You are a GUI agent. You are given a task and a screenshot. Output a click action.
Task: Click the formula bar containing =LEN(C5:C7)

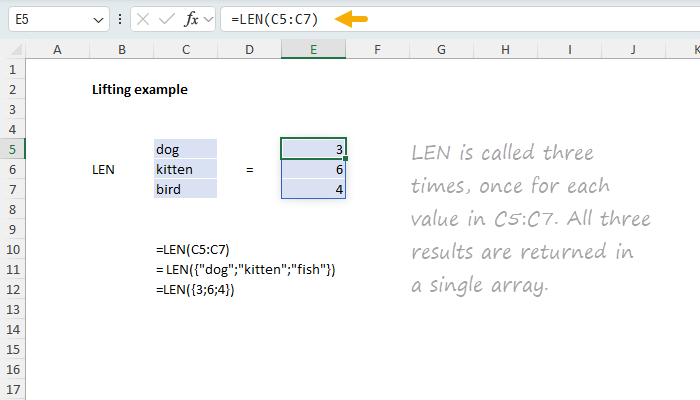tap(450, 19)
